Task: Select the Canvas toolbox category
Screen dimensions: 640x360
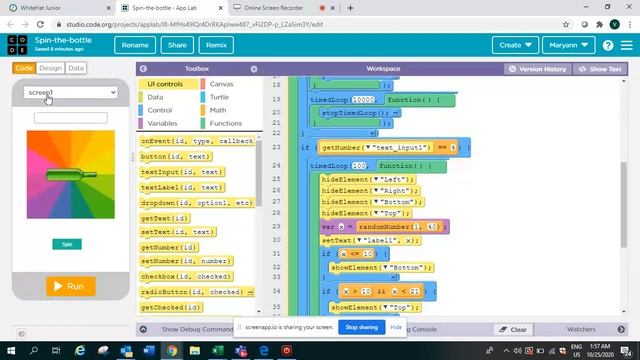Action: tap(221, 84)
